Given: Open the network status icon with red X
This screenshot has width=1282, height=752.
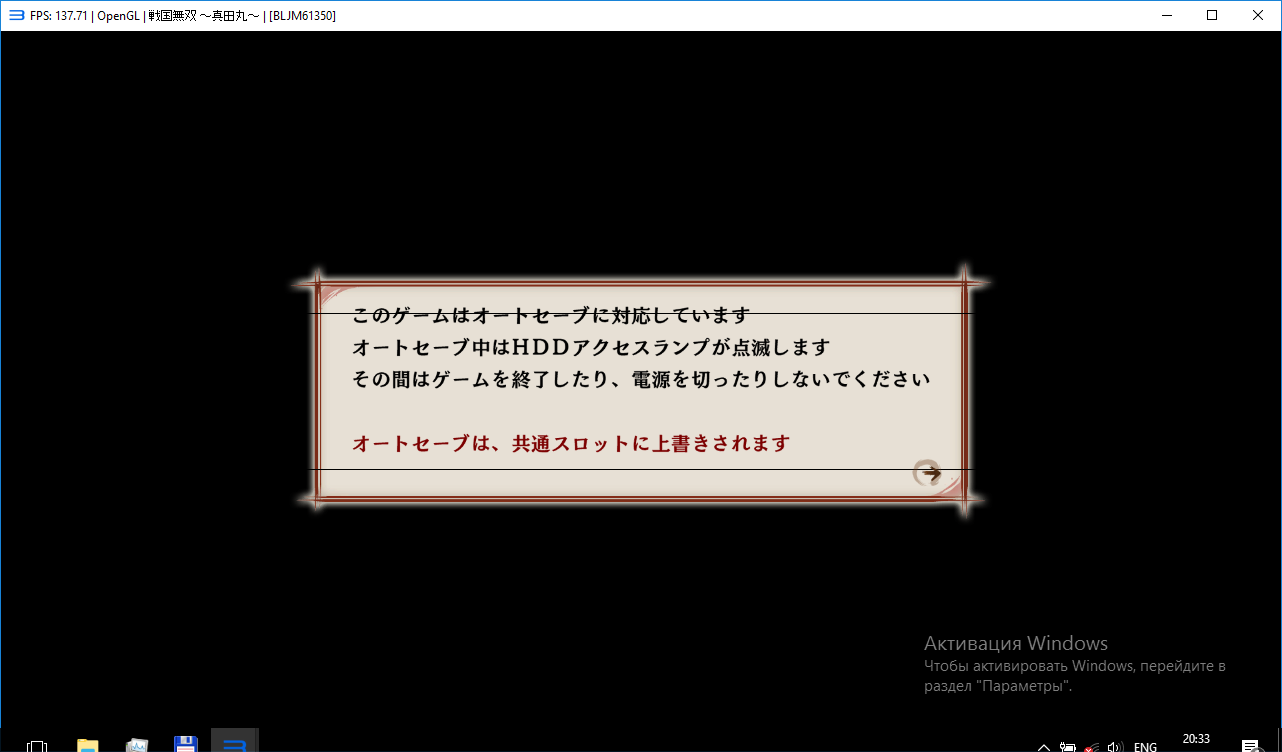Looking at the screenshot, I should coord(1092,747).
